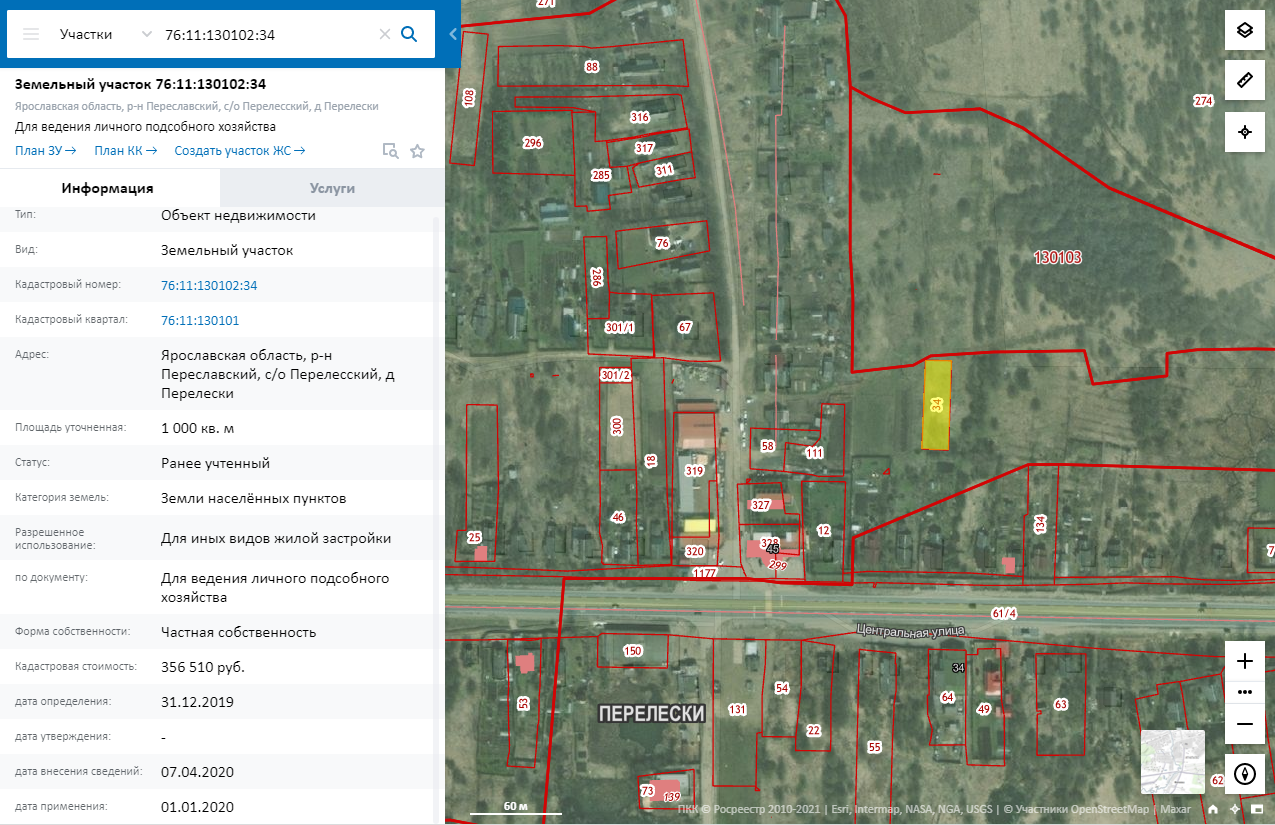Collapse the left info panel with chevron
This screenshot has height=825, width=1275.
453,34
